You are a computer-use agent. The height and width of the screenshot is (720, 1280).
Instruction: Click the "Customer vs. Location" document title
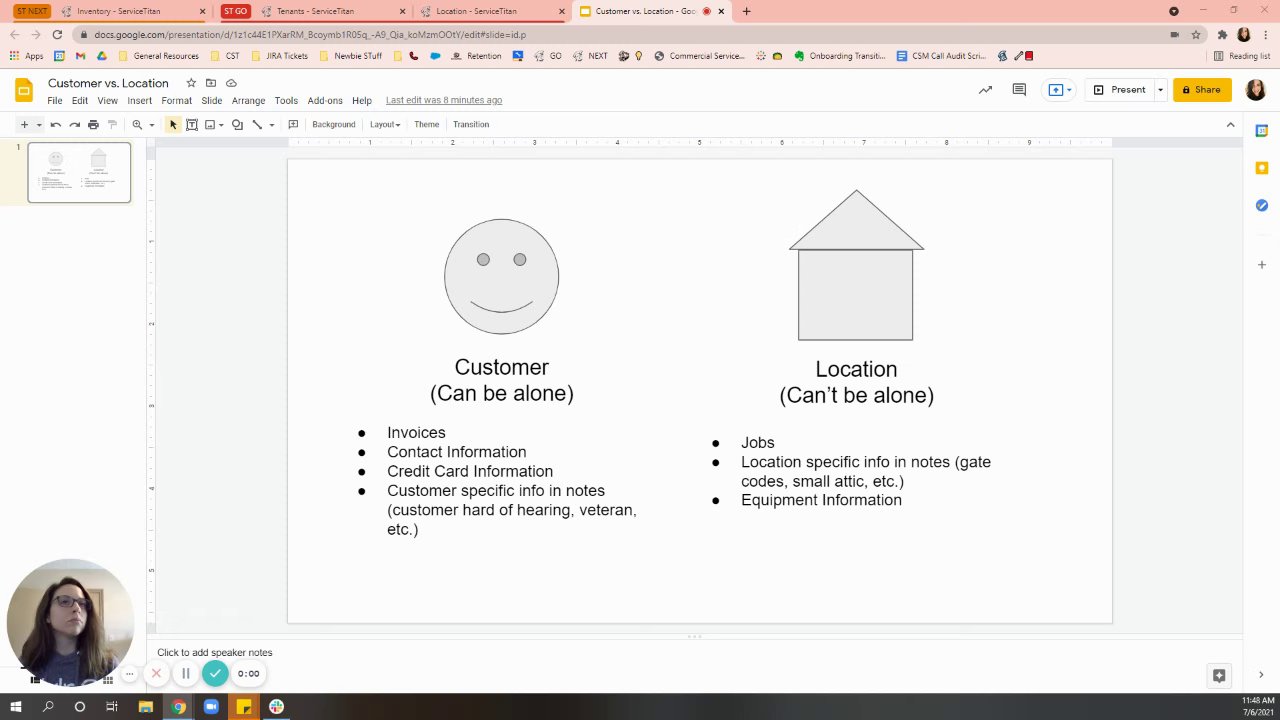(108, 83)
